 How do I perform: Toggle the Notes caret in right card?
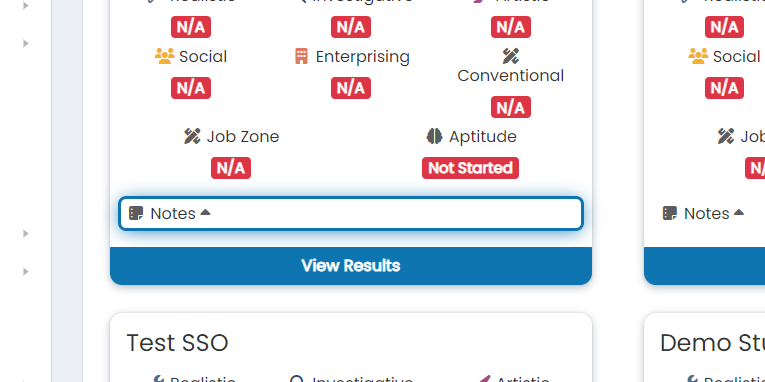[x=739, y=212]
